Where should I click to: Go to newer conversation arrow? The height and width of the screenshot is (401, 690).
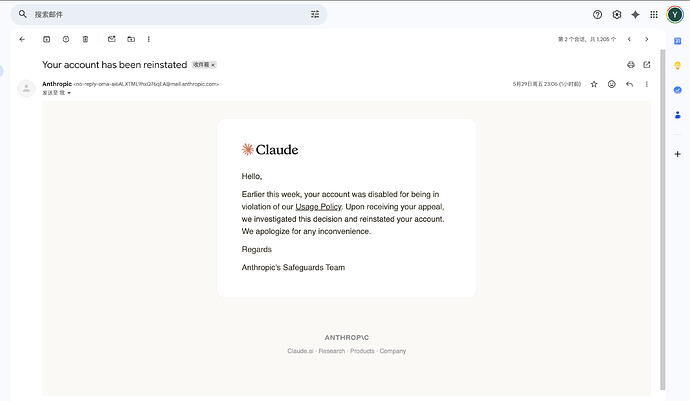pos(629,39)
